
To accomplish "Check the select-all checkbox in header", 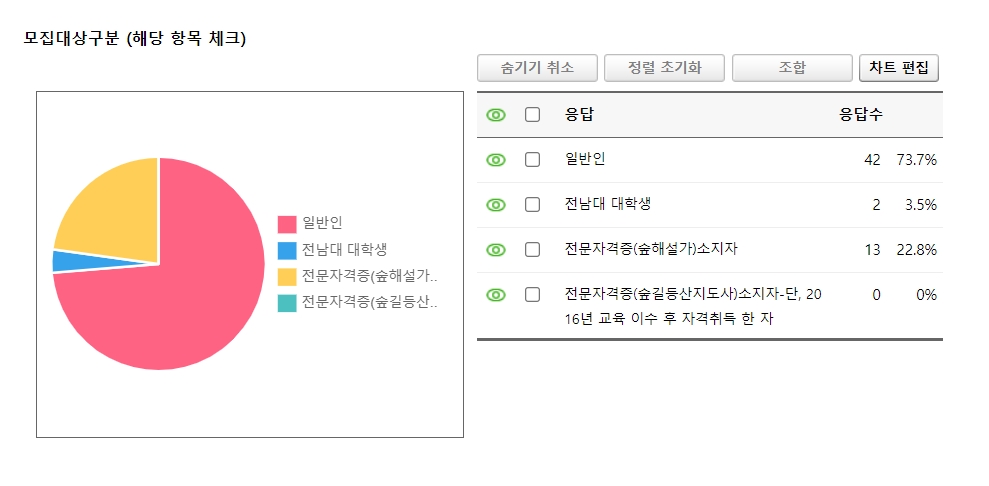I will [x=532, y=115].
